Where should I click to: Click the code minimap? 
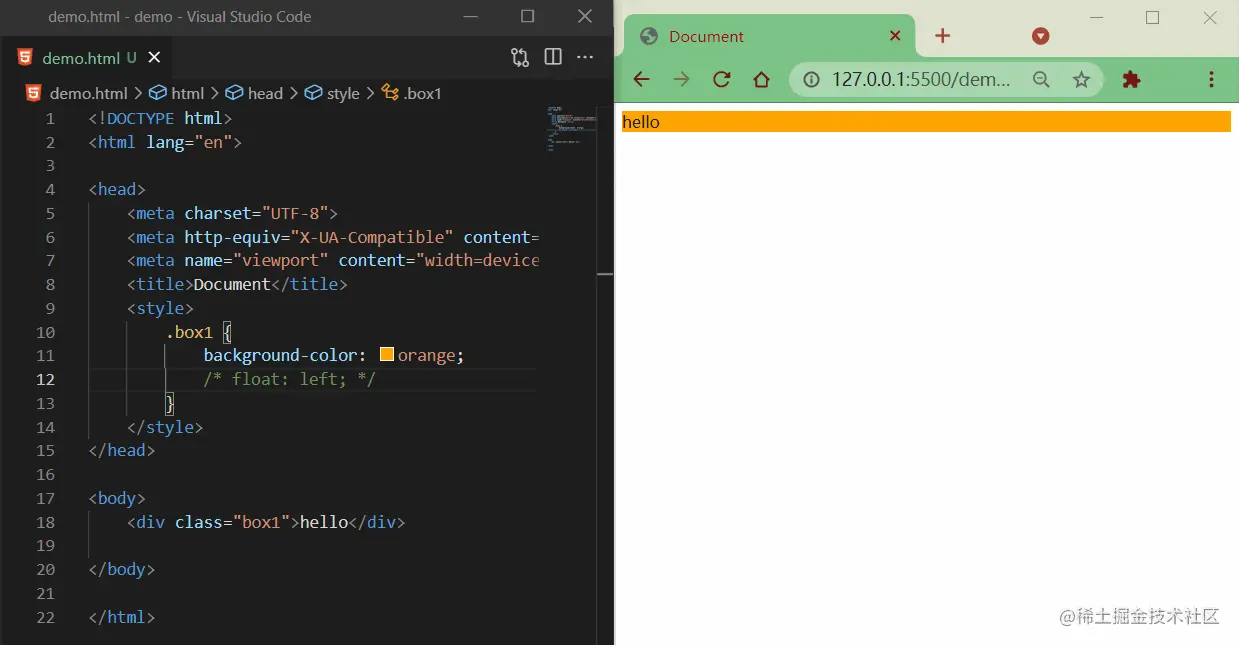point(571,128)
